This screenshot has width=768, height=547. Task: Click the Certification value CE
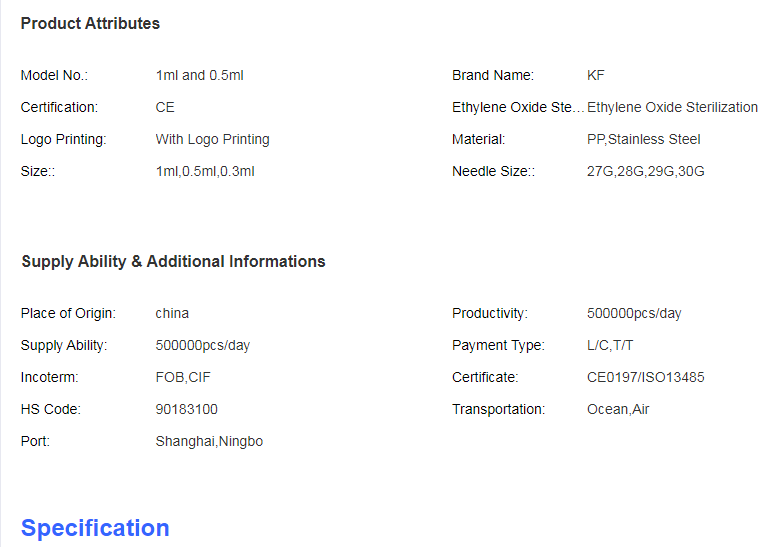[165, 107]
